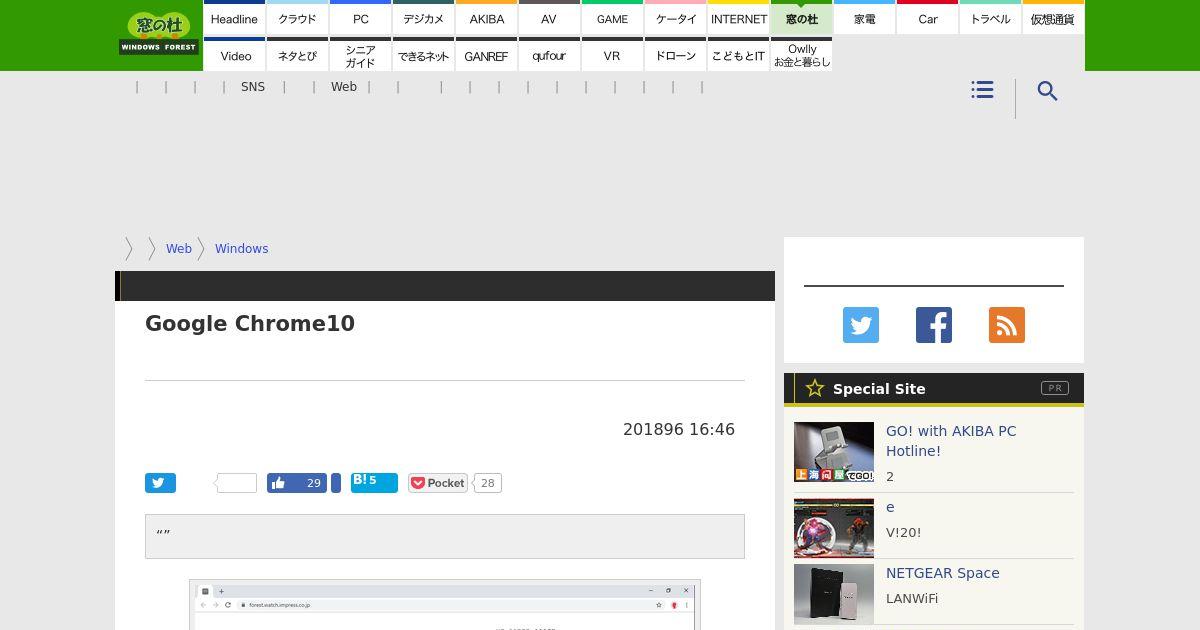Open the Headline network tab
Screen dimensions: 1200x630
[234, 18]
